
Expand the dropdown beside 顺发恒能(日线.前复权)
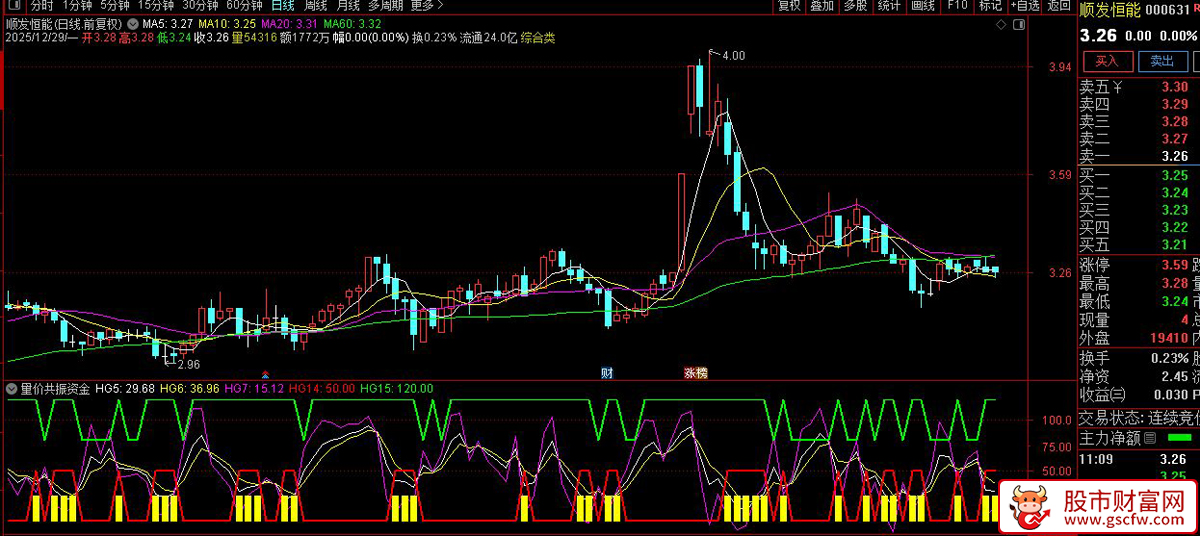pyautogui.click(x=132, y=23)
